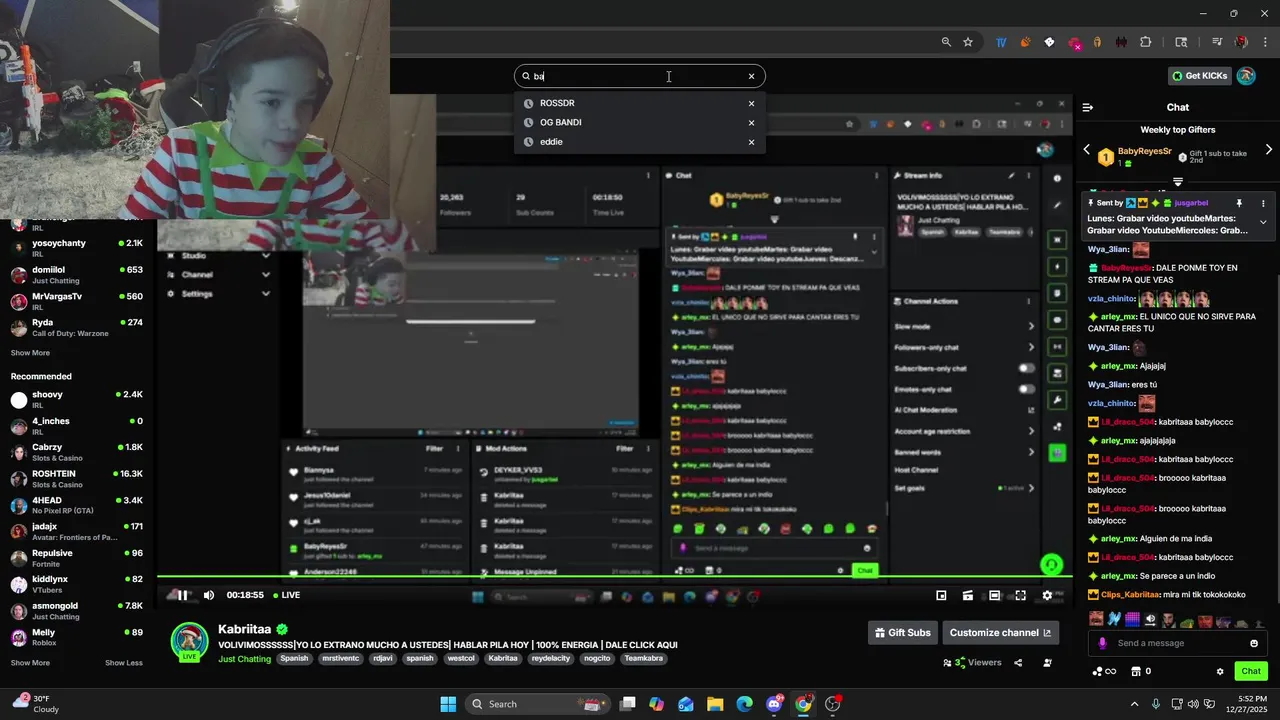This screenshot has height=720, width=1280.
Task: Open ROSHTEIN recommended channel
Action: [77, 479]
